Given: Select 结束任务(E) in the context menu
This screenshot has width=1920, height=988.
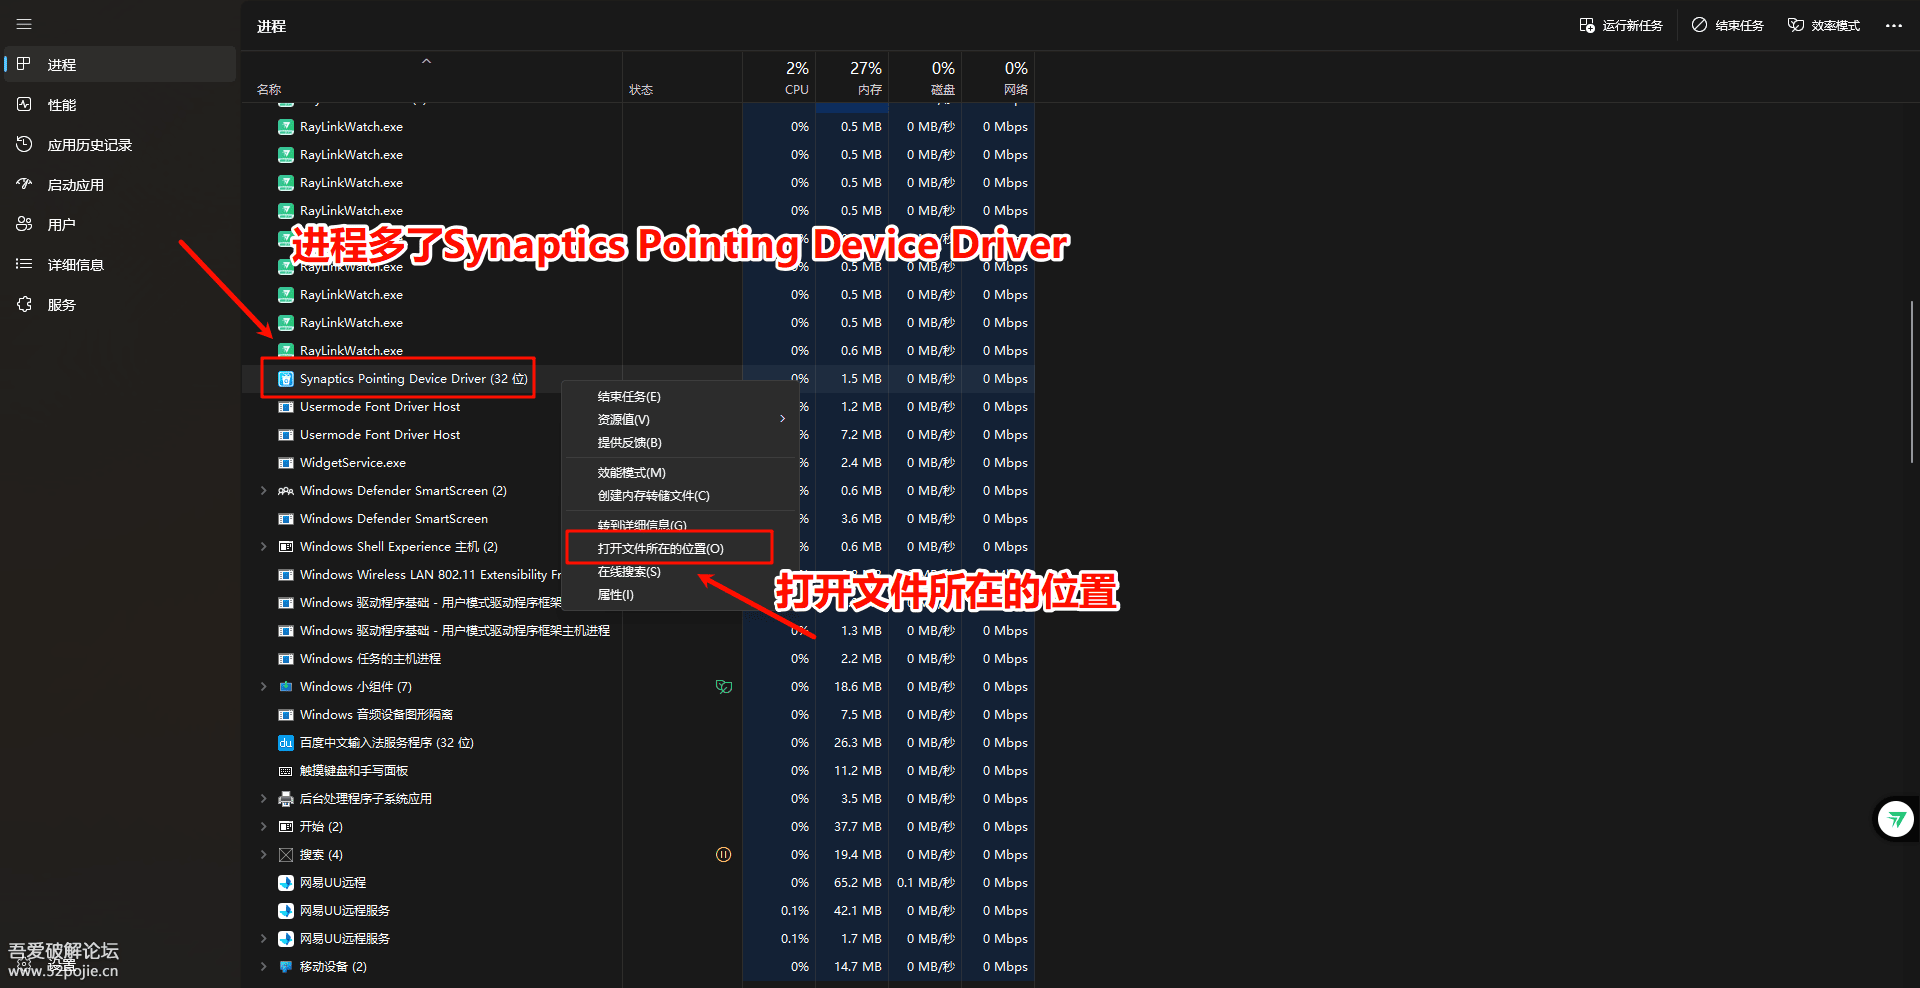Looking at the screenshot, I should tap(629, 397).
